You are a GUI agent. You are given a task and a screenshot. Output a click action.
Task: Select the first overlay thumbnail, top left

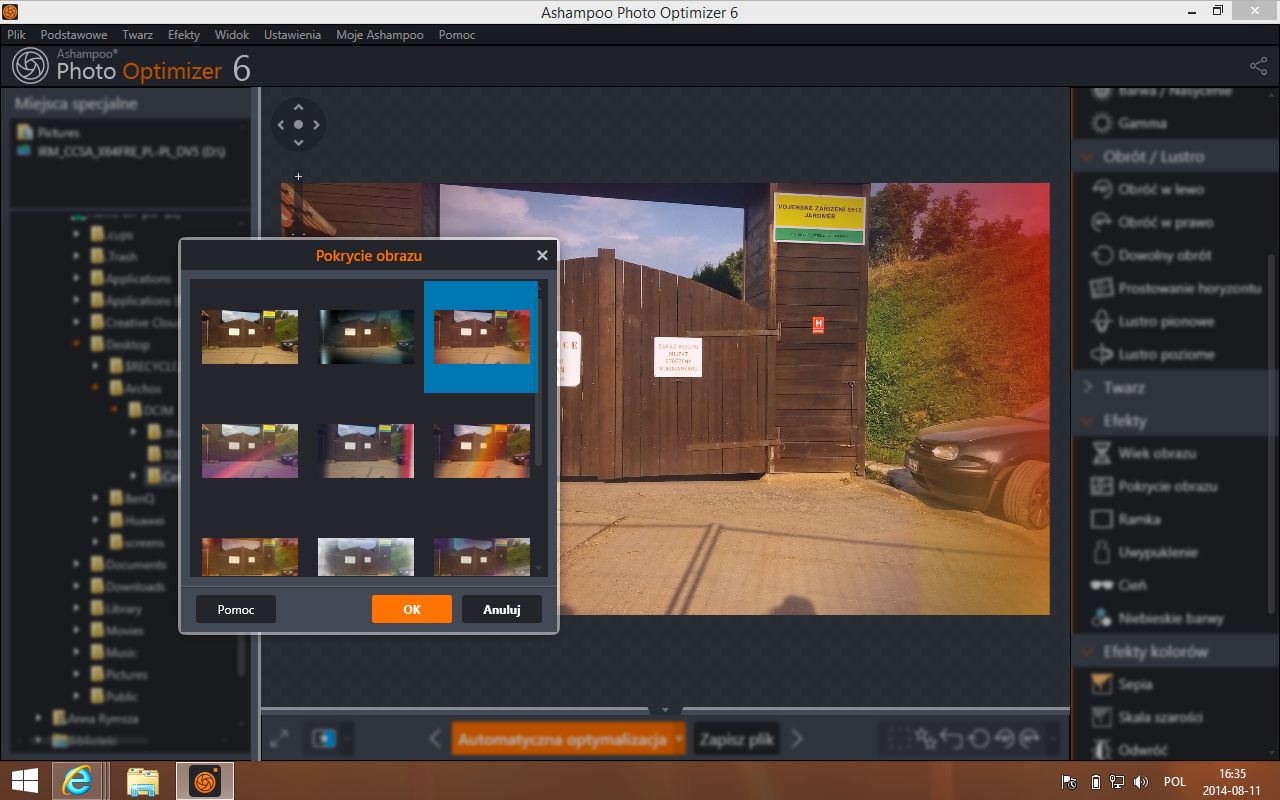coord(250,336)
